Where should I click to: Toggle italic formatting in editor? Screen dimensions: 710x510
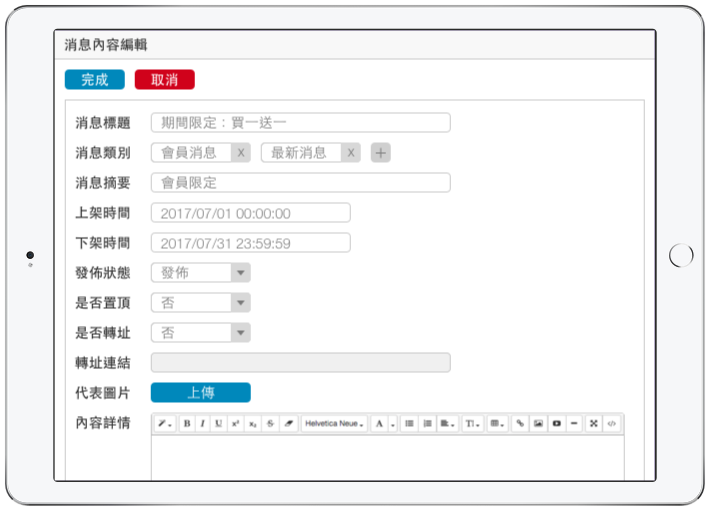click(x=202, y=424)
